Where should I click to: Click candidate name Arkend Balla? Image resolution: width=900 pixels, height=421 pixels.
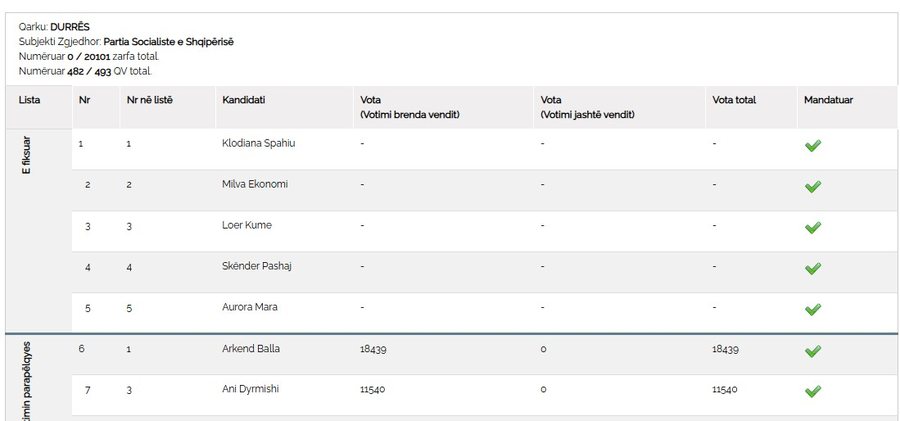pyautogui.click(x=251, y=349)
